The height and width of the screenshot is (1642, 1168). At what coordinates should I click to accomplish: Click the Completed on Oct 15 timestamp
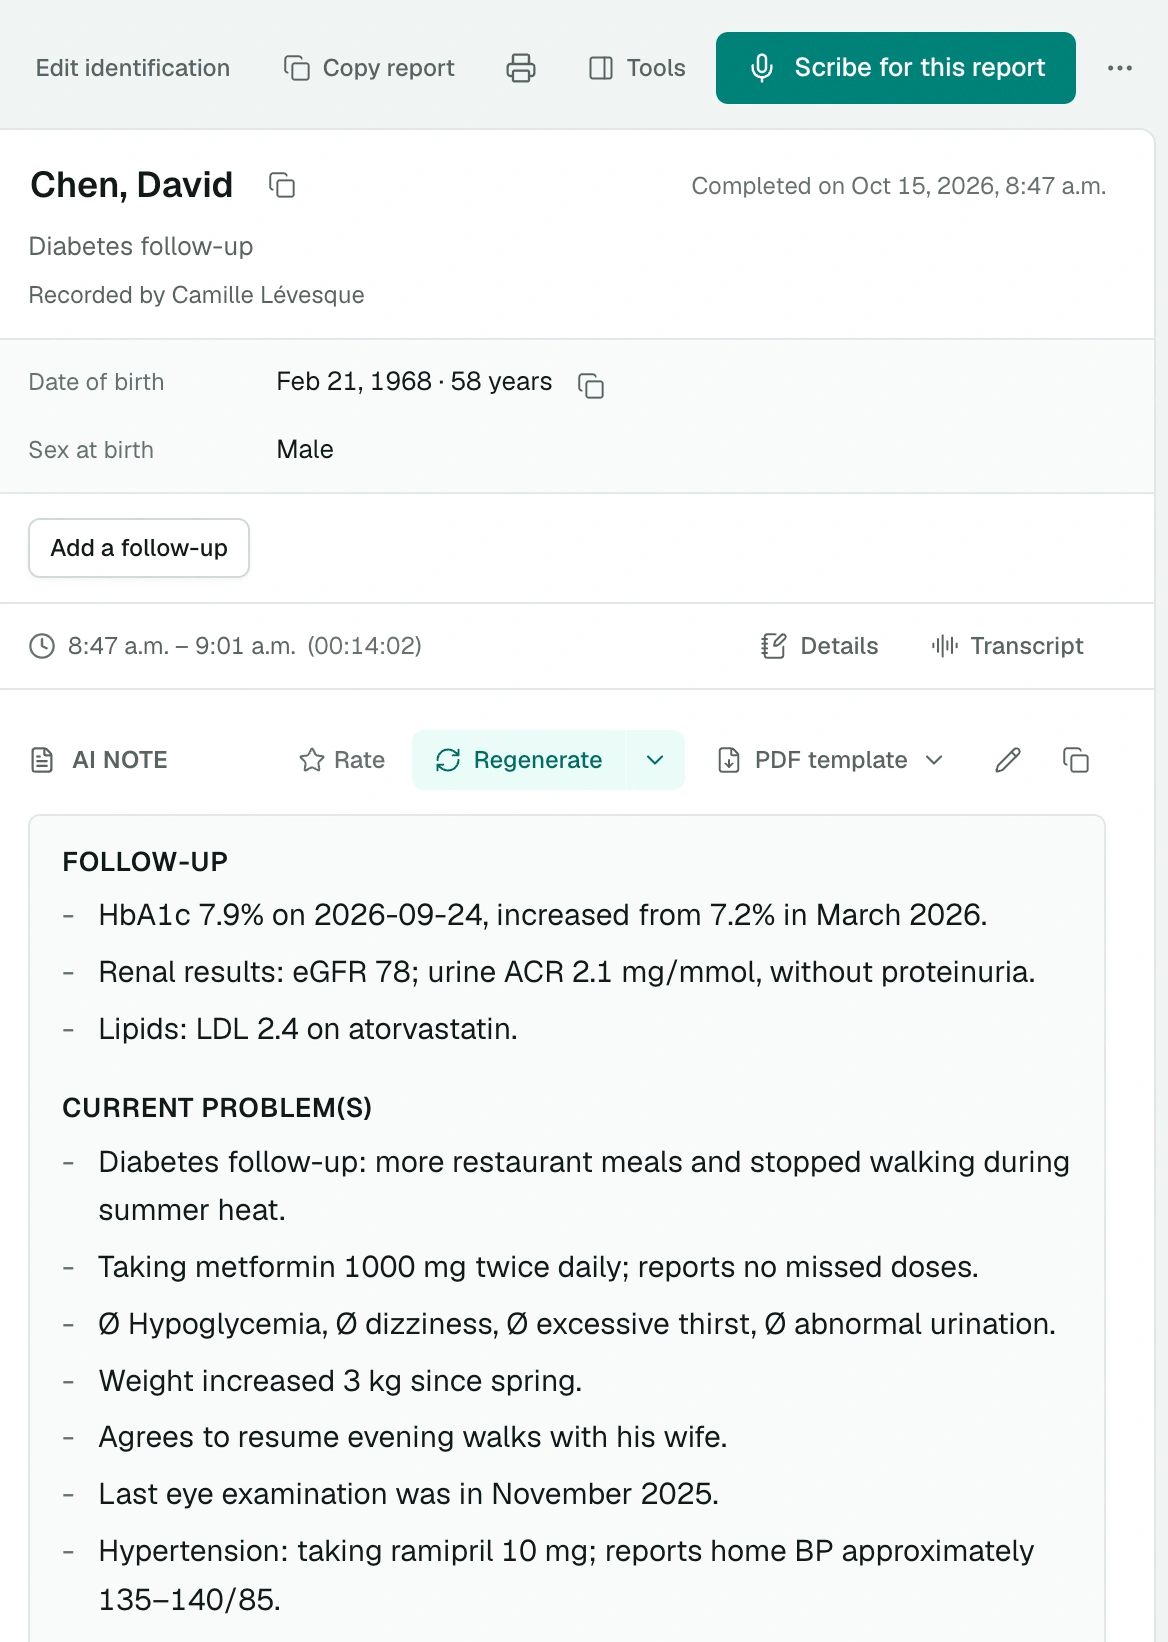click(899, 186)
